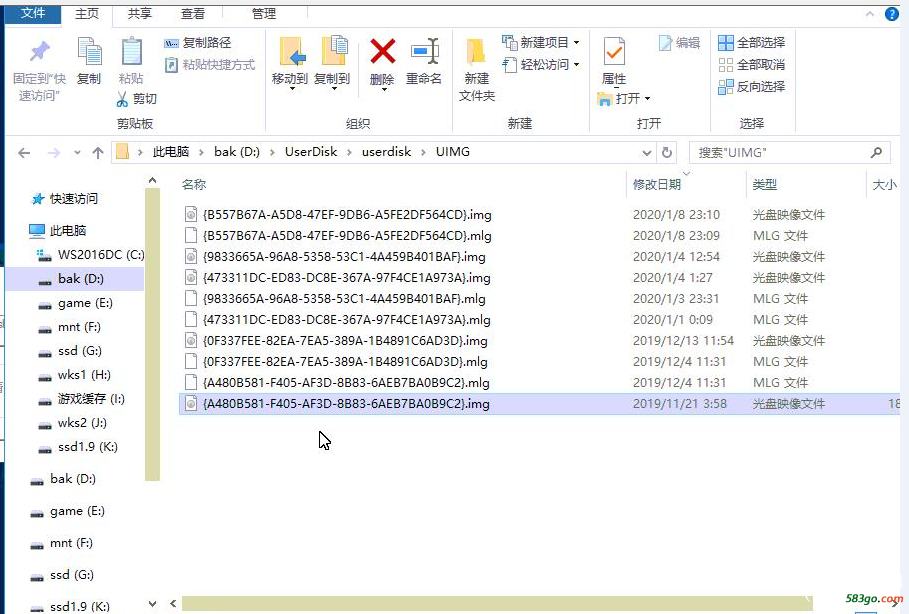Sort by Type (类型) column header

764,184
